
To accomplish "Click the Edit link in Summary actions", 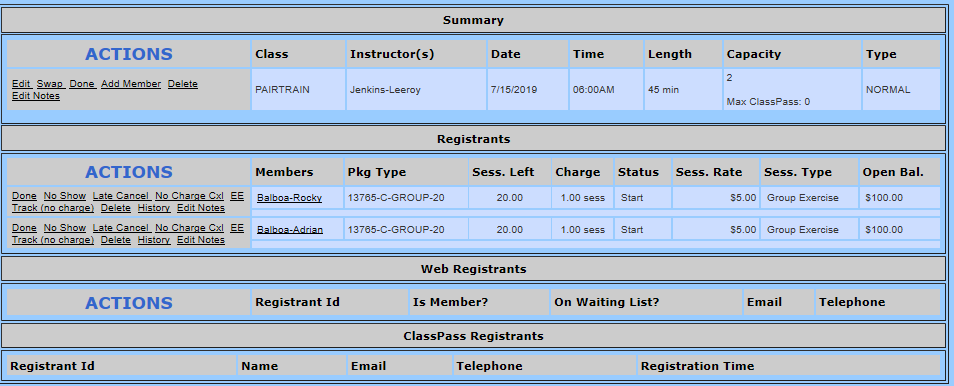I will (21, 84).
